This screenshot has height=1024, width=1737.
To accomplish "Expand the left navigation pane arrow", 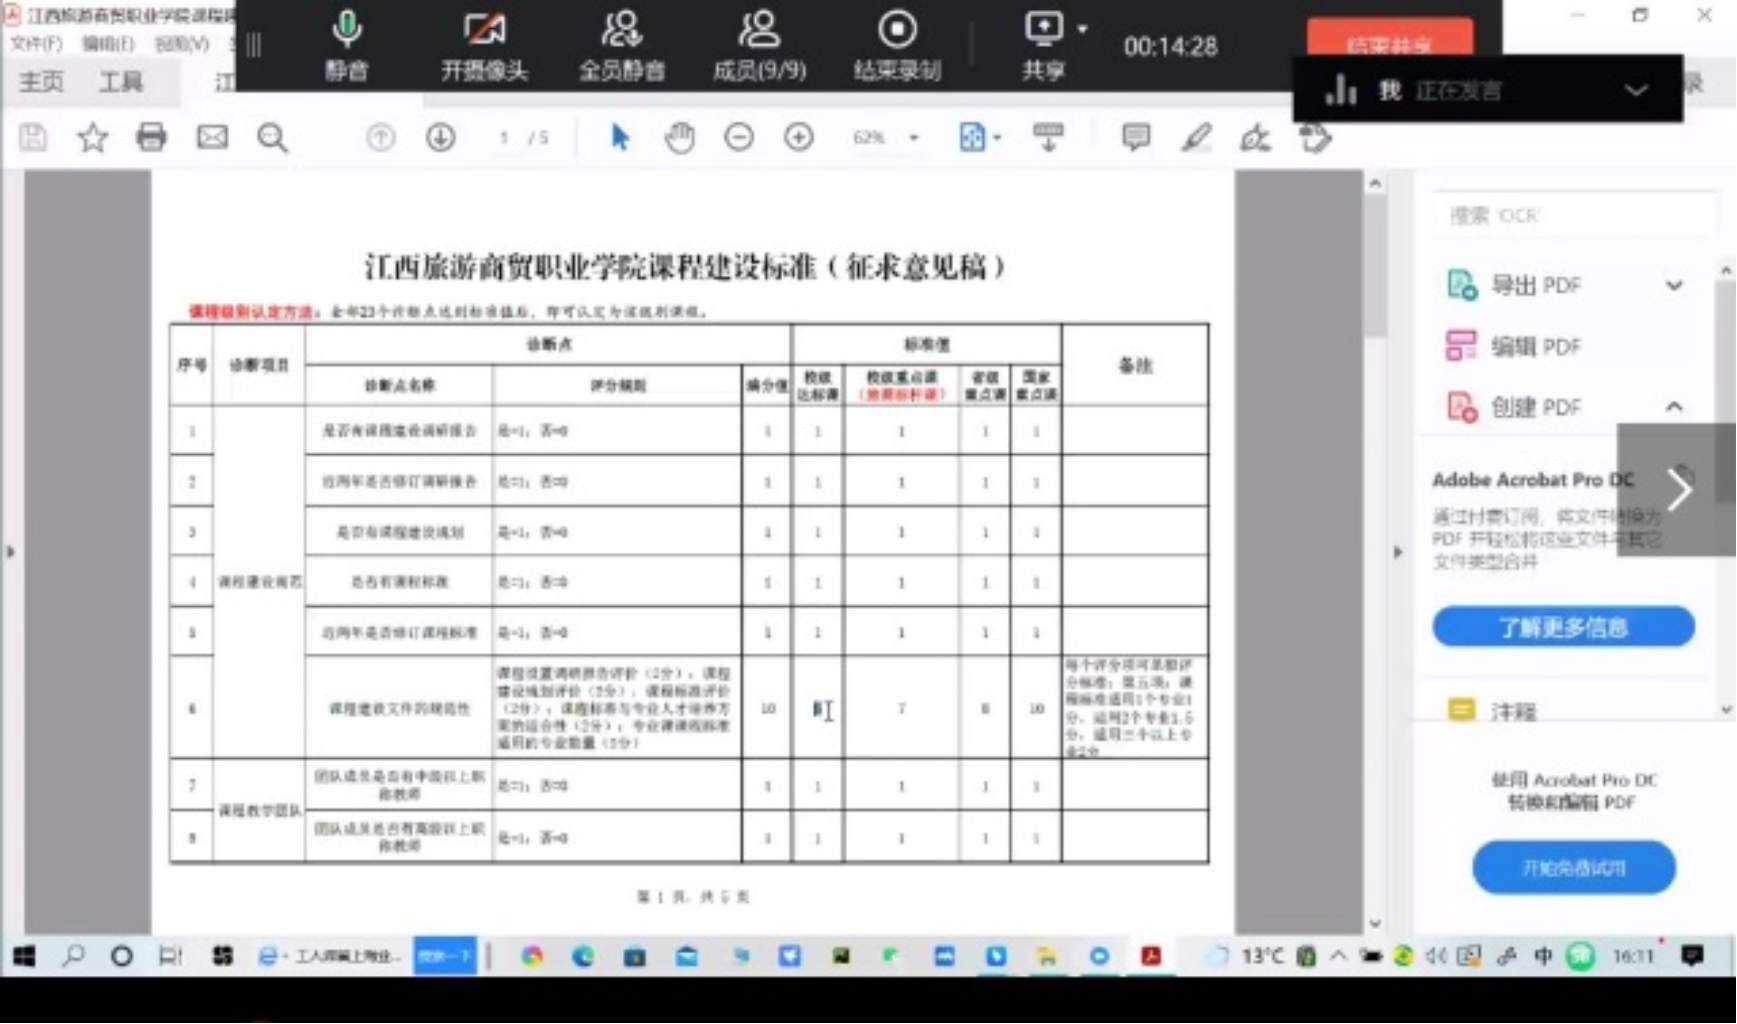I will click(x=10, y=551).
